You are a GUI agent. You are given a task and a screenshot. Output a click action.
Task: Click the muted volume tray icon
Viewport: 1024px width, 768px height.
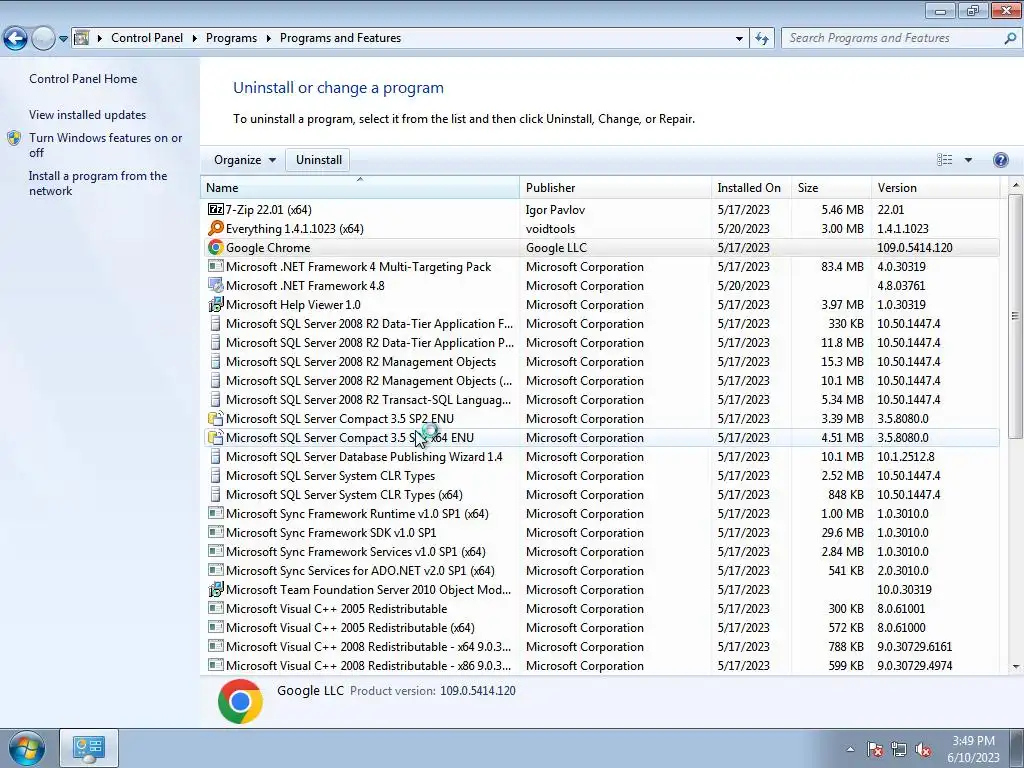tap(923, 749)
